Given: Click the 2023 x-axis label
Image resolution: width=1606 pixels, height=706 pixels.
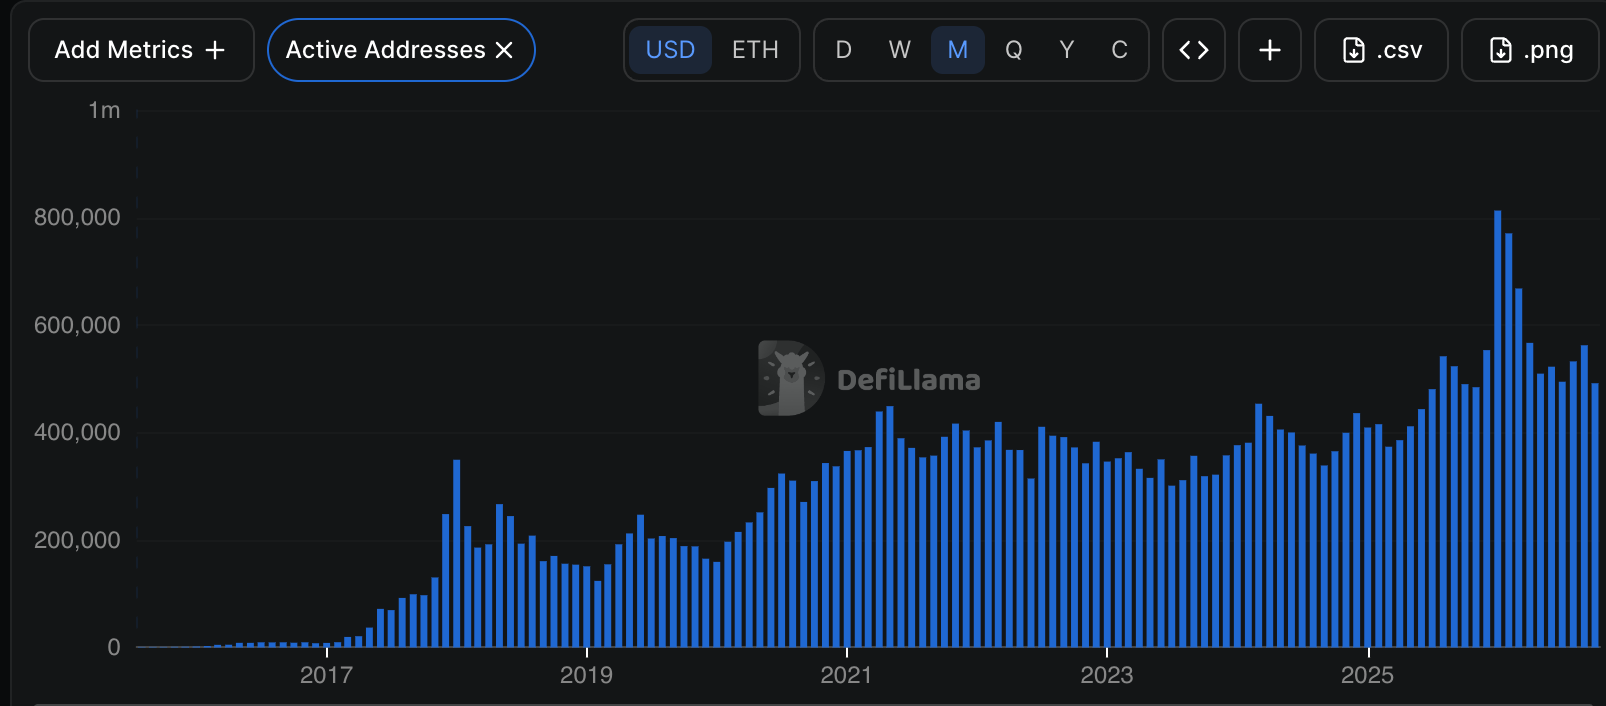Looking at the screenshot, I should (x=1107, y=675).
